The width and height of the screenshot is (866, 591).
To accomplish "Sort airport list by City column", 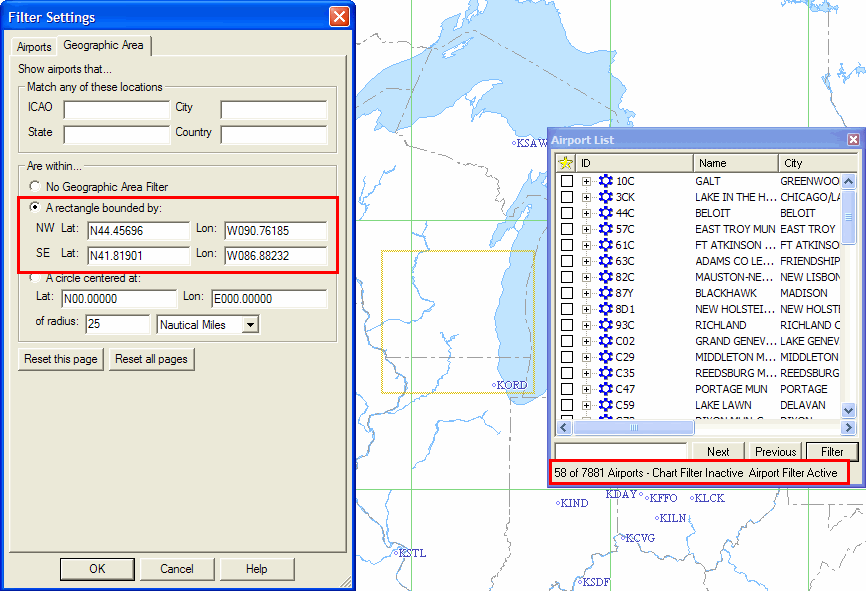I will pos(817,163).
